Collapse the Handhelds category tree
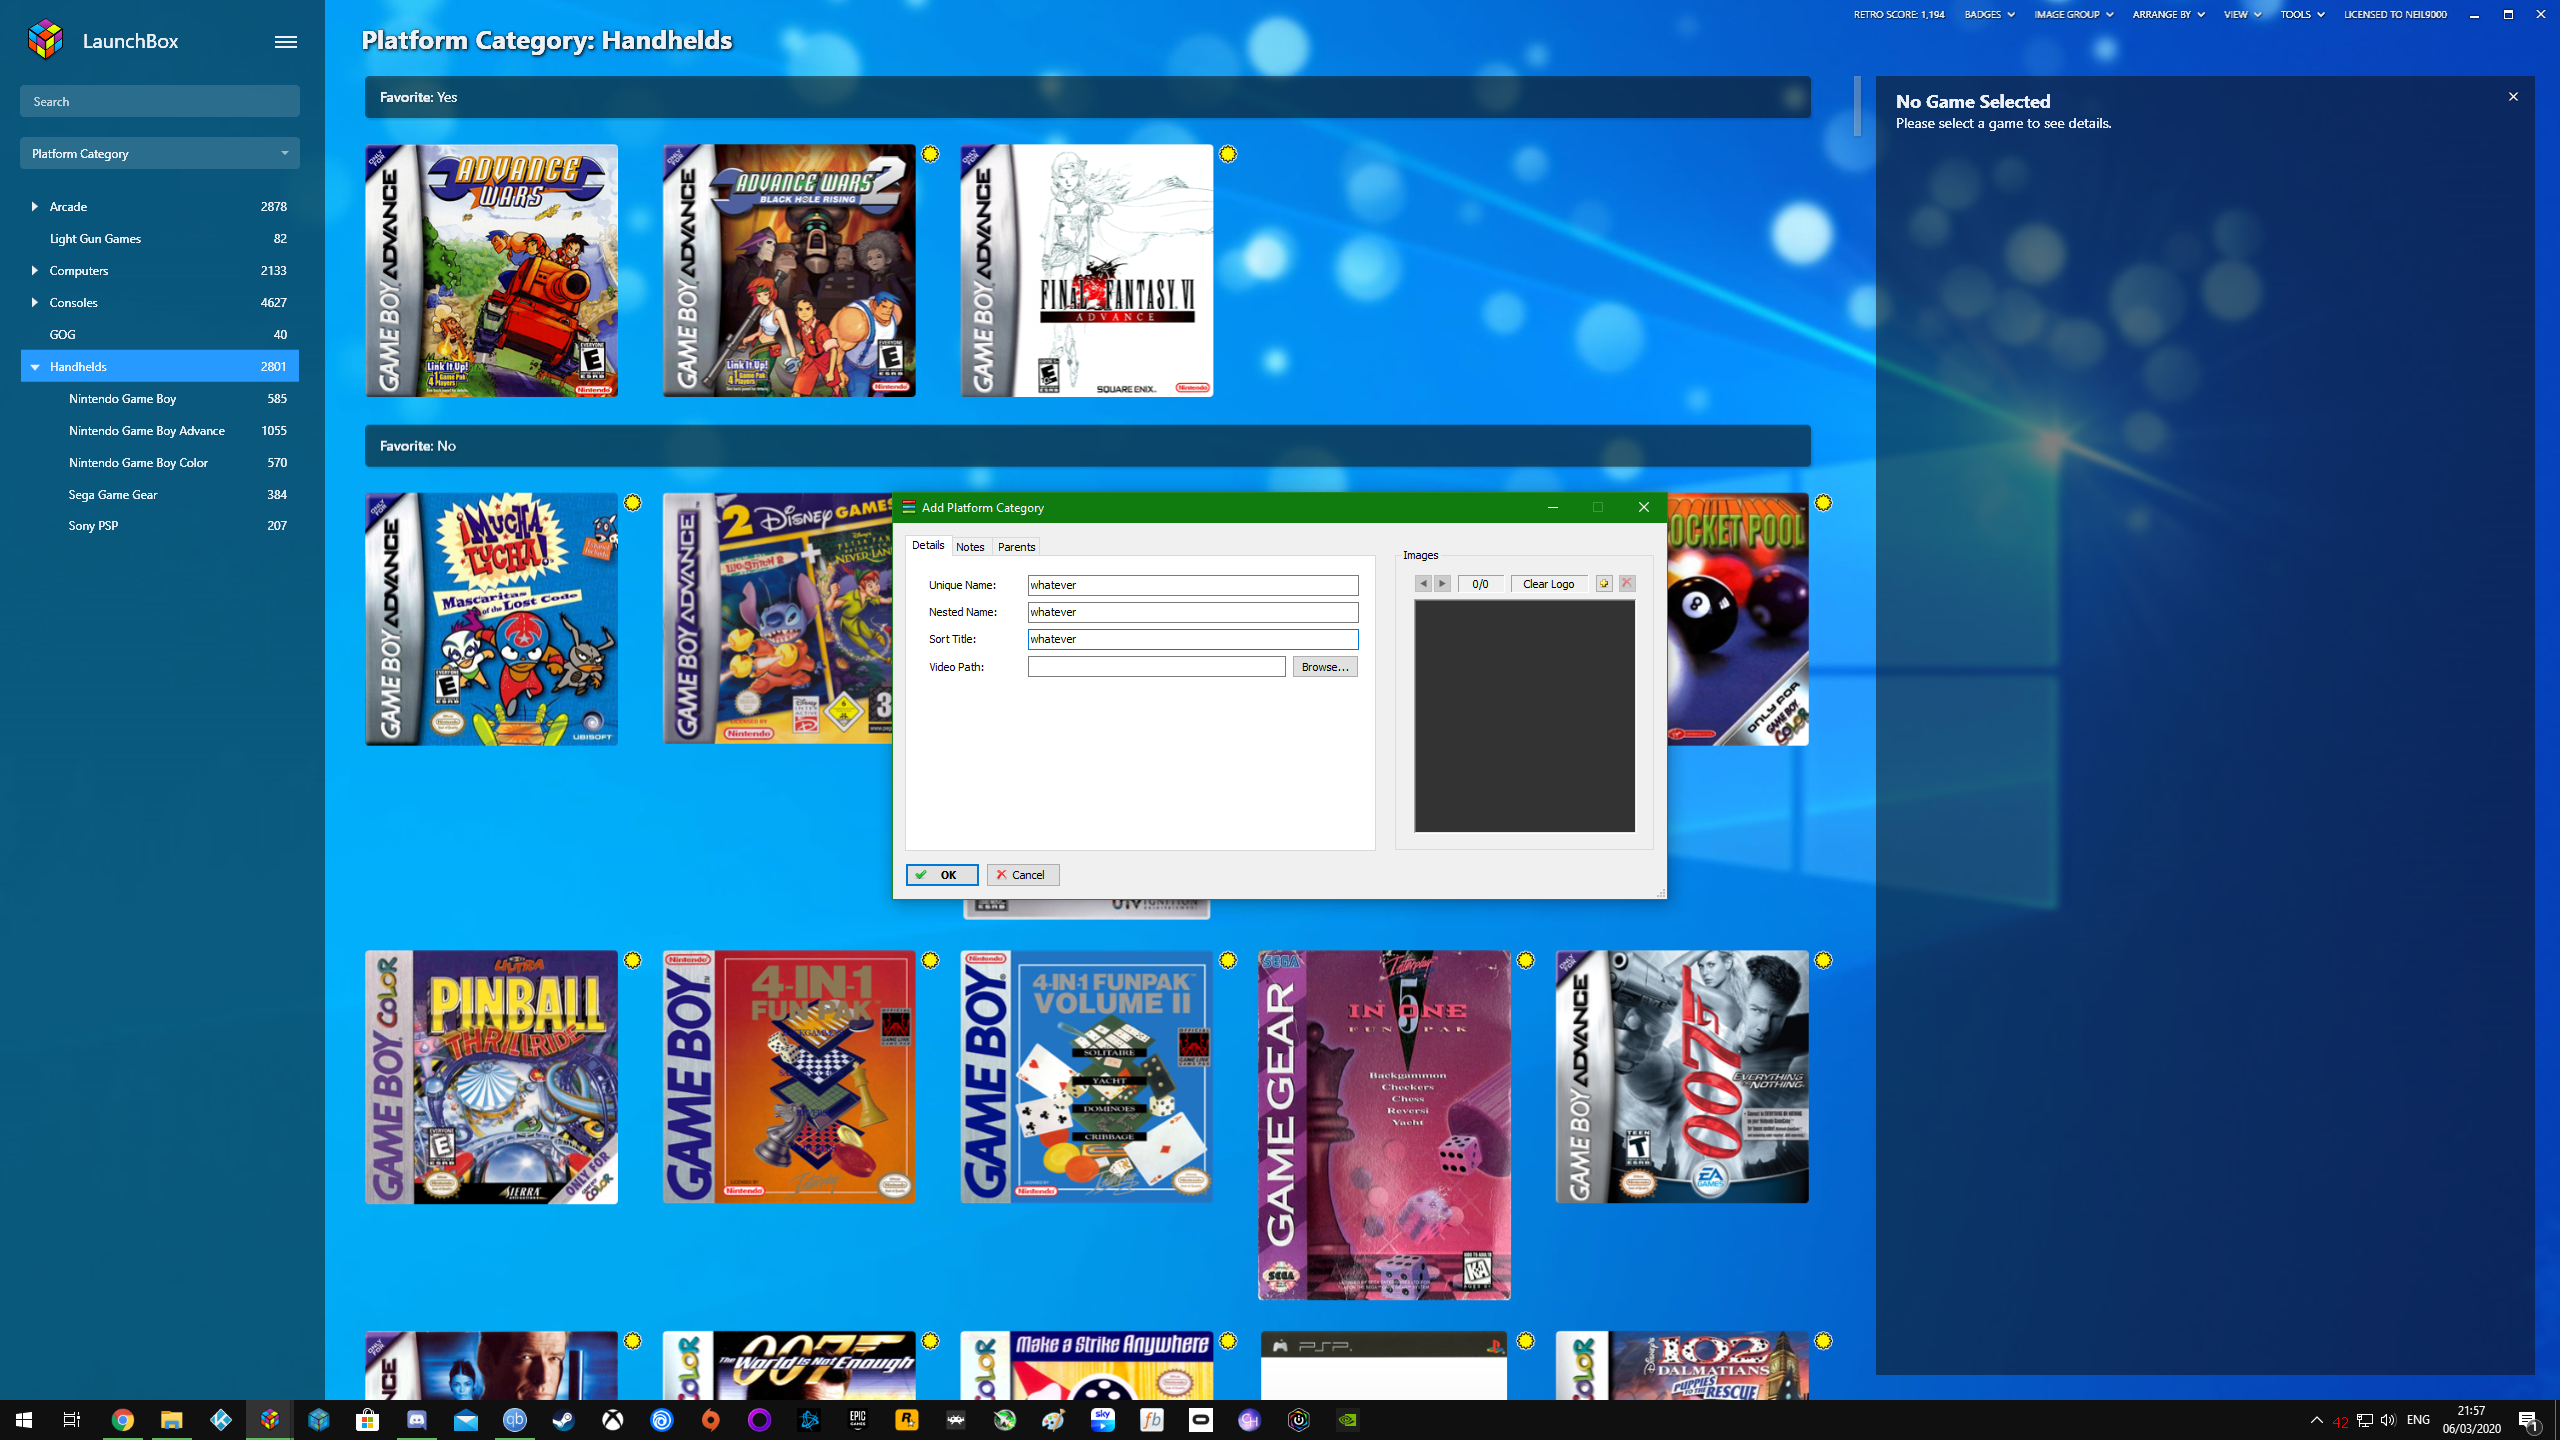This screenshot has width=2560, height=1440. (x=35, y=367)
